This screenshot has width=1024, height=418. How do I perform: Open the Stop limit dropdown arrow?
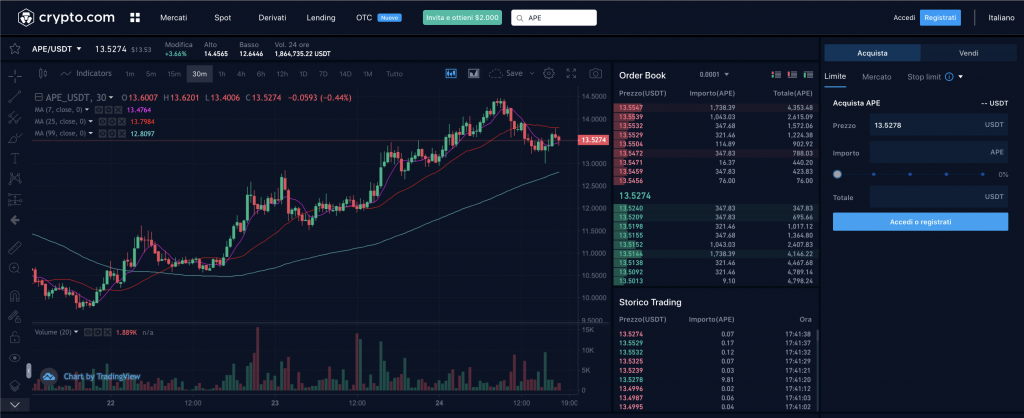961,77
